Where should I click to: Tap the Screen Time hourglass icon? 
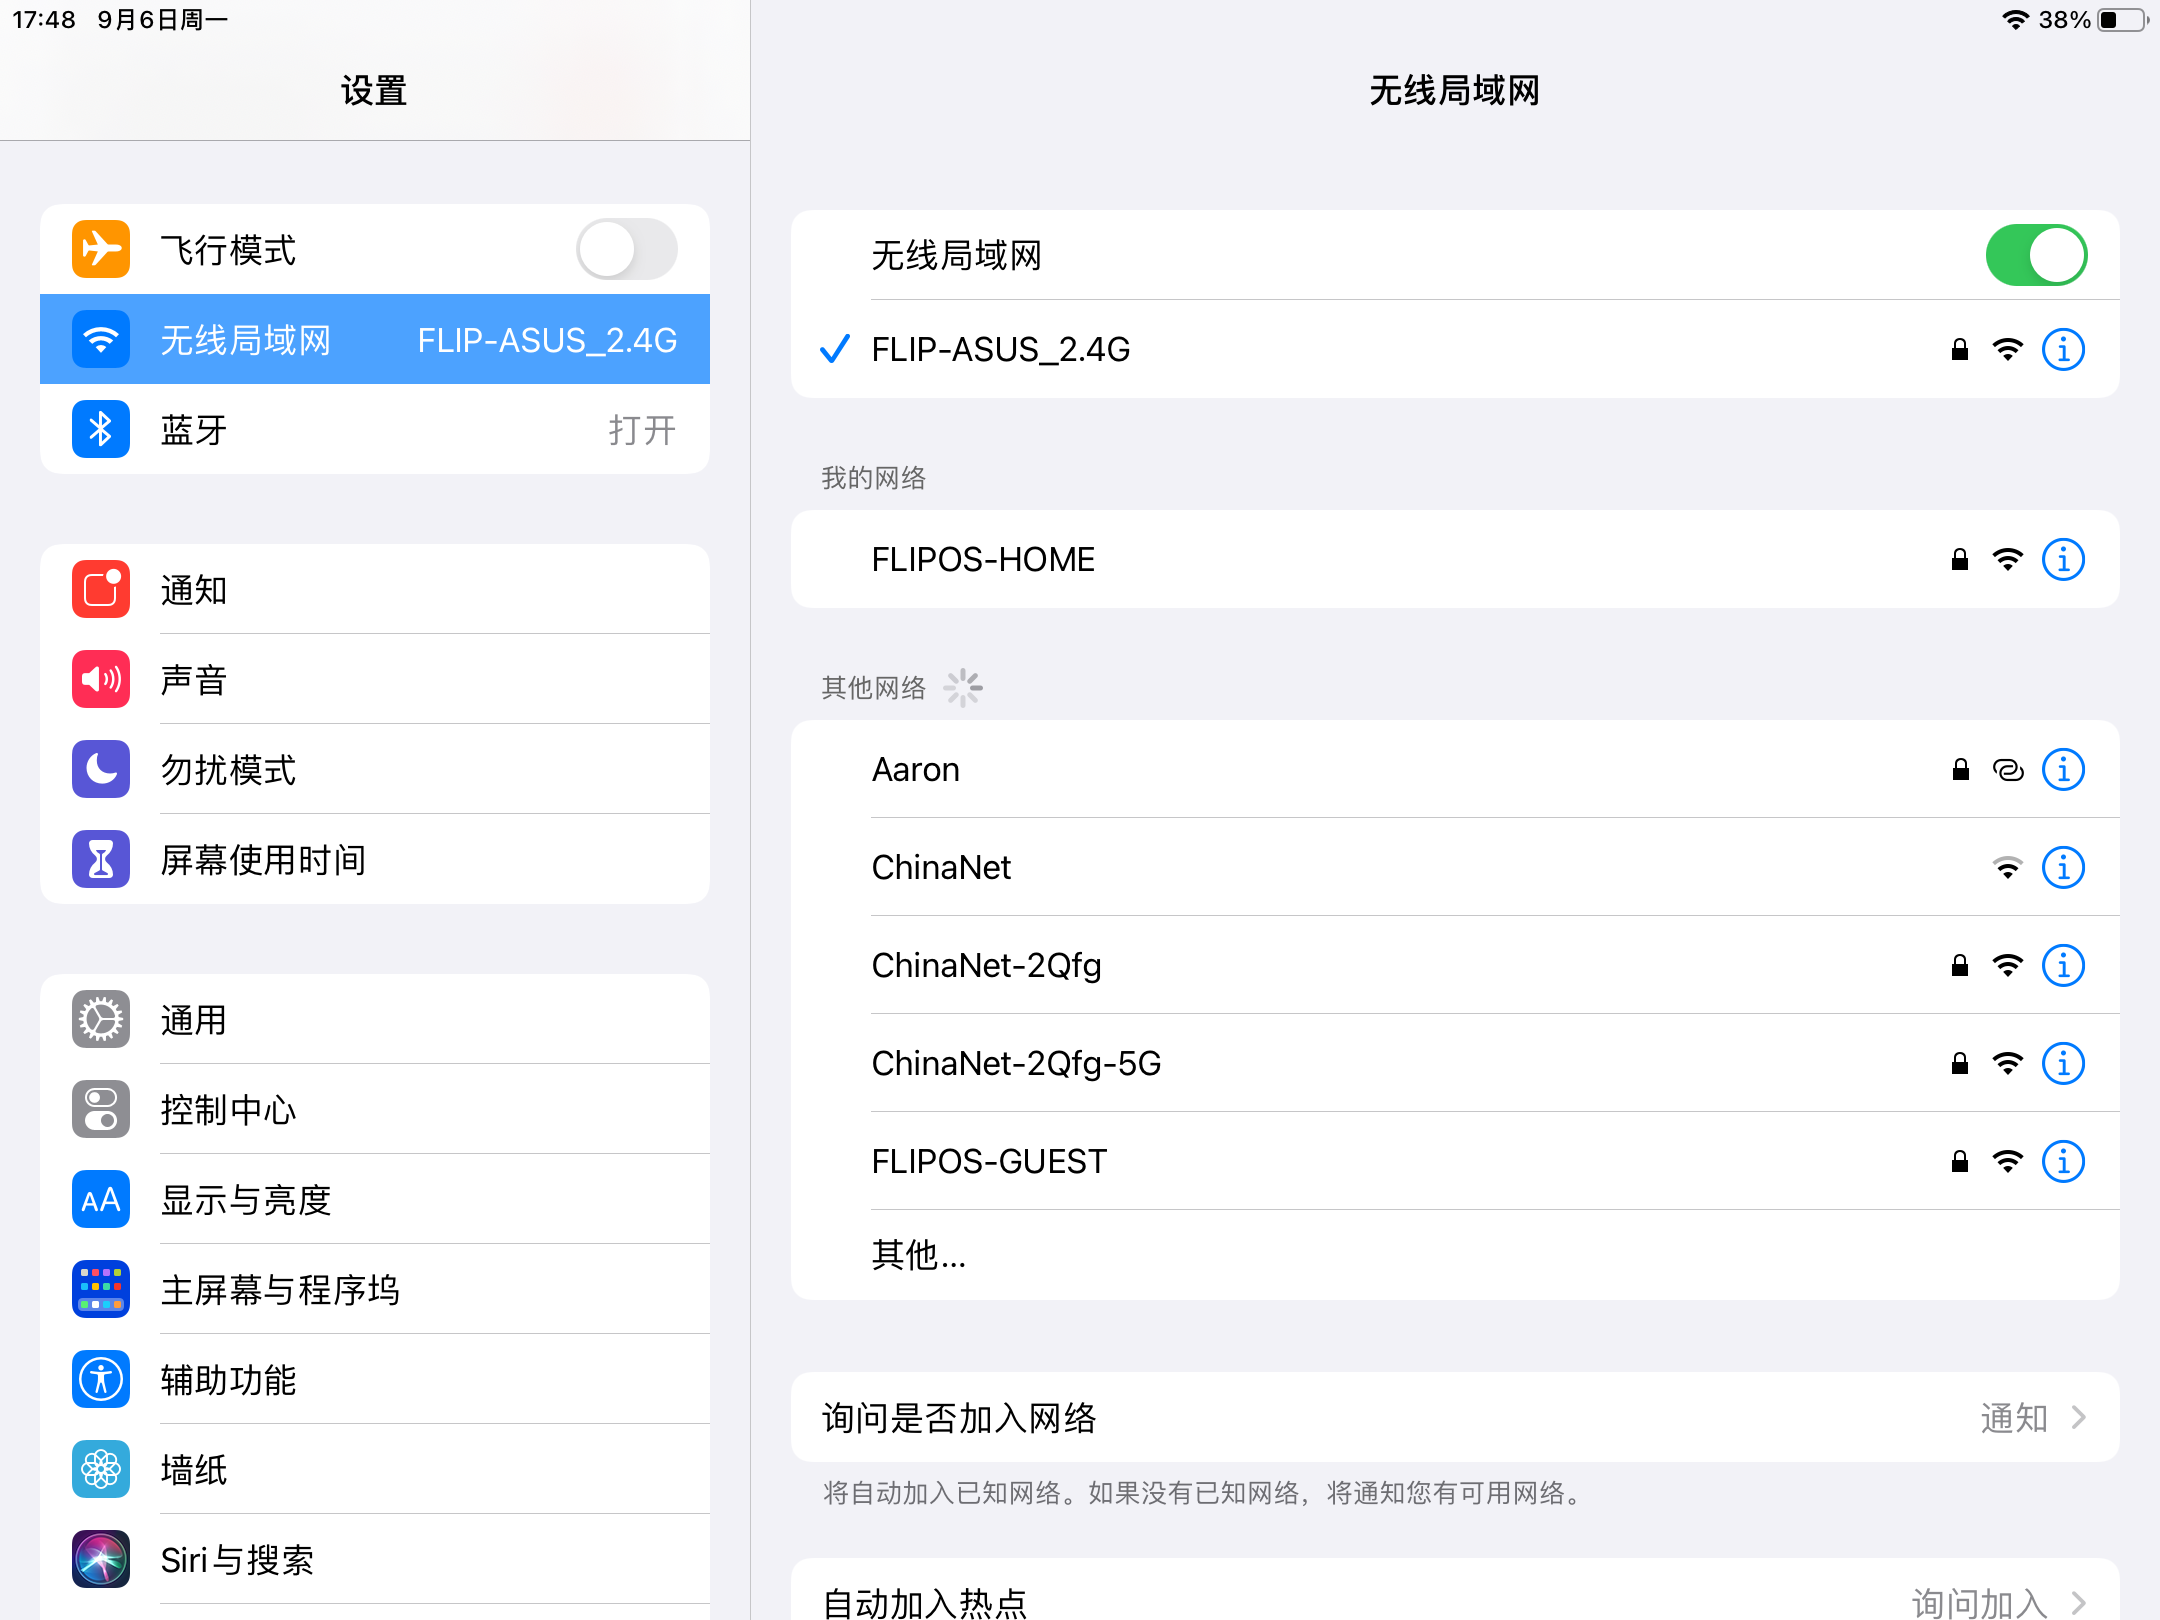click(x=101, y=859)
